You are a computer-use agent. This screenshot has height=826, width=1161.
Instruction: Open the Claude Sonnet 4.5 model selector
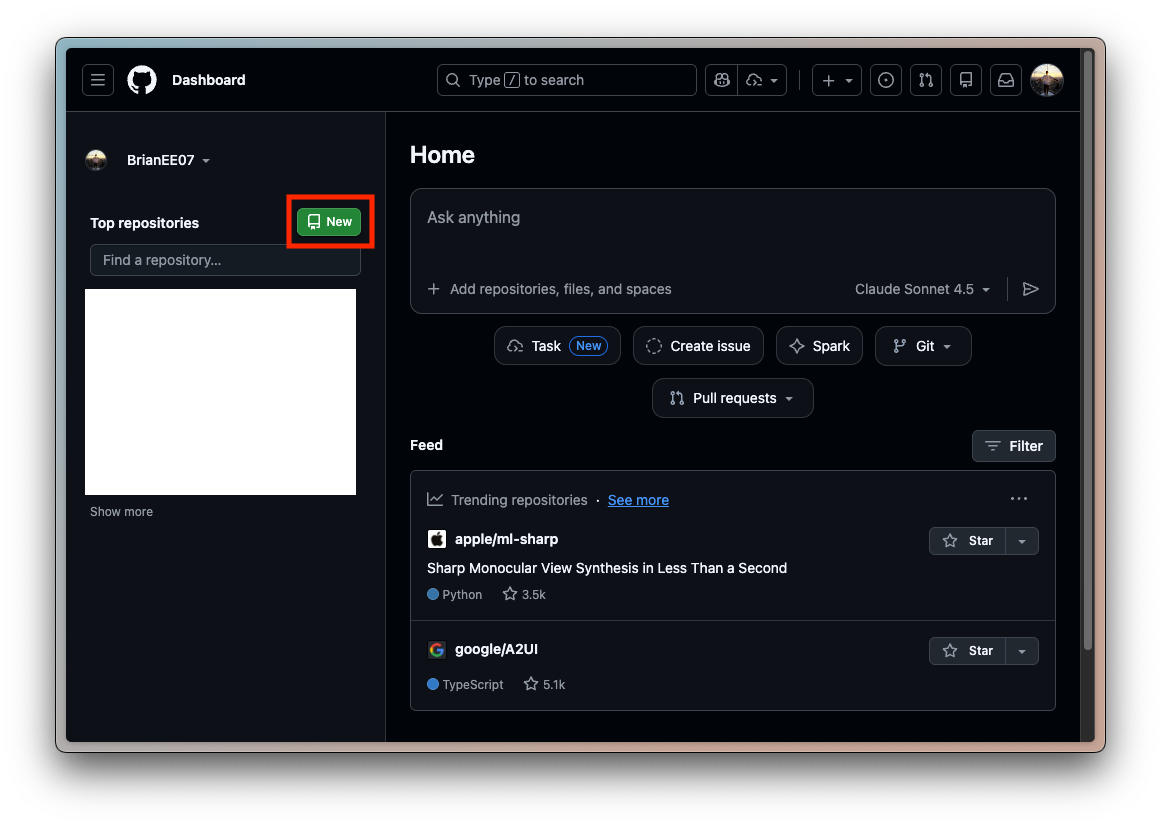tap(922, 289)
